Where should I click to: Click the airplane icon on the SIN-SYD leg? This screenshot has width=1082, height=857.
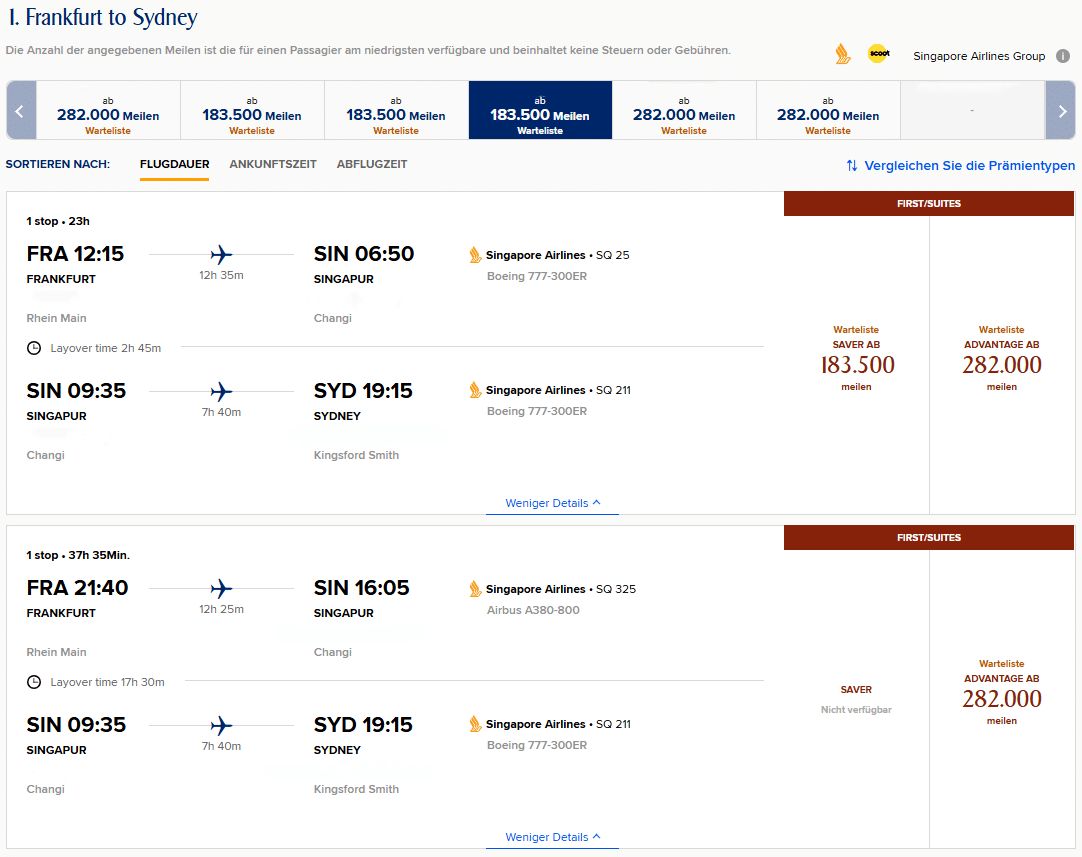pos(220,389)
